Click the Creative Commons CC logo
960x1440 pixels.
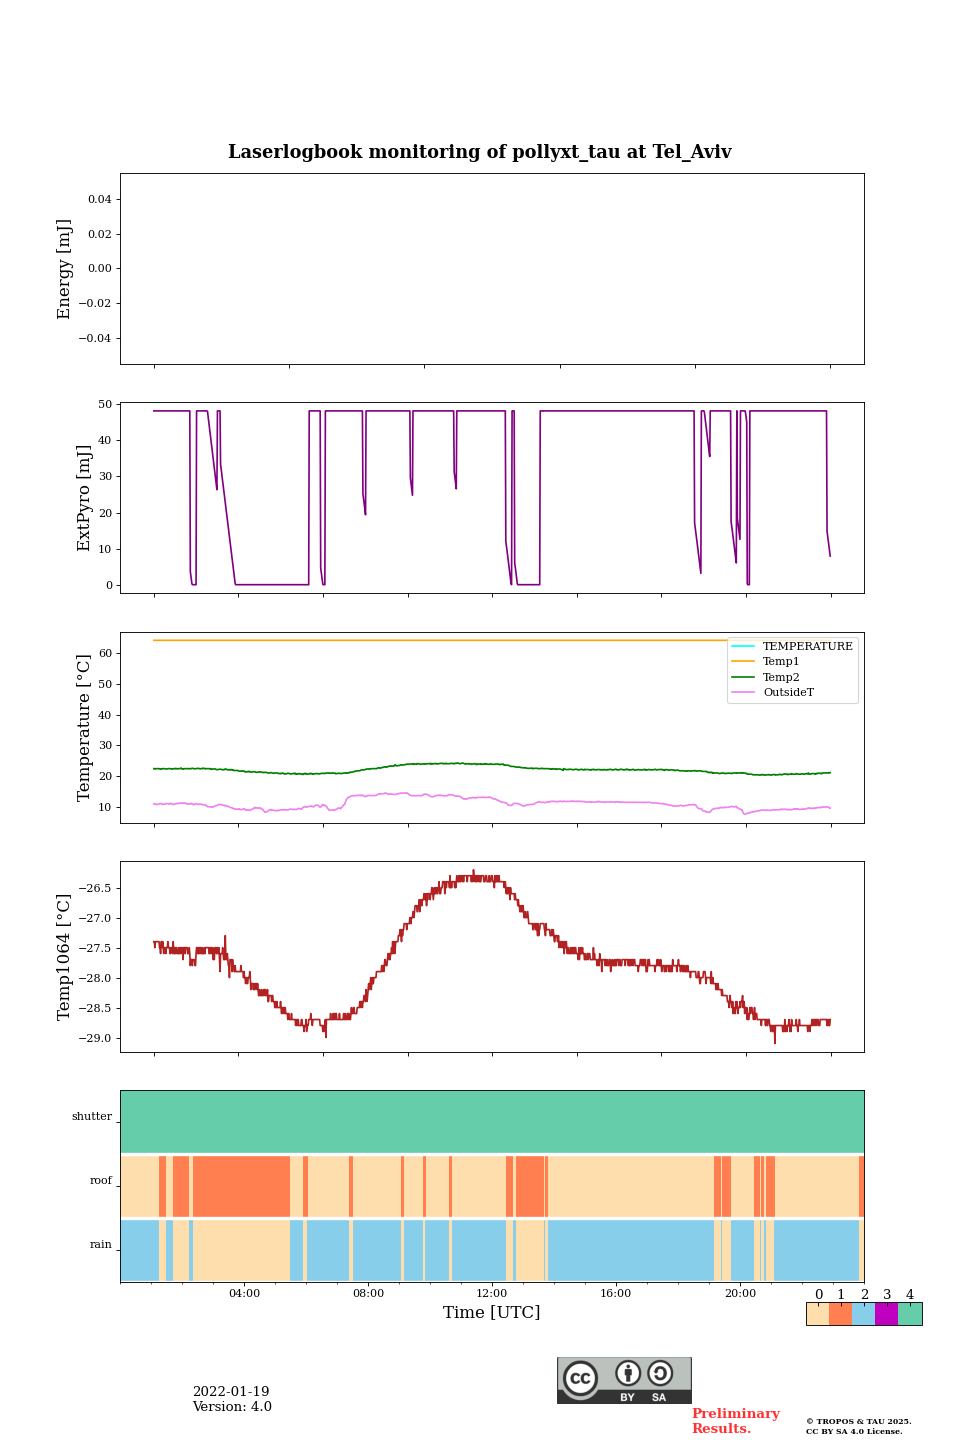(580, 1378)
